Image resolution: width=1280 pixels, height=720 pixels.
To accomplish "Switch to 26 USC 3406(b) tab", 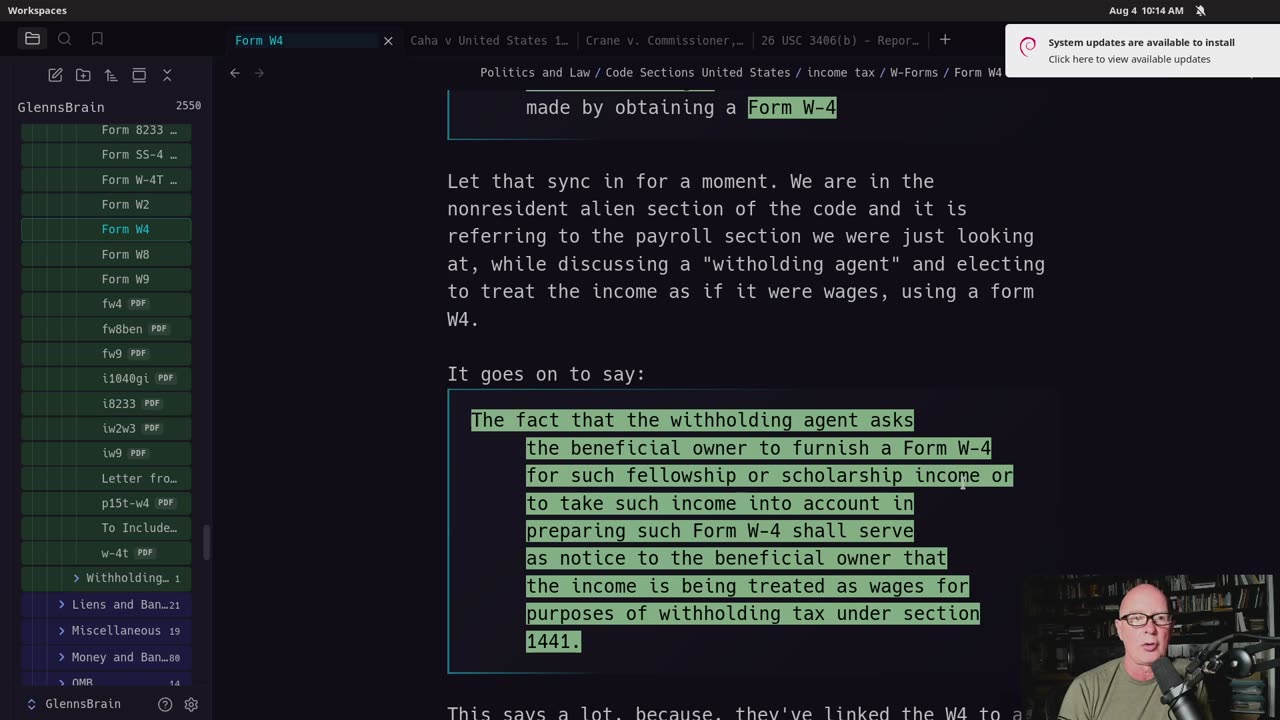I will click(x=840, y=41).
